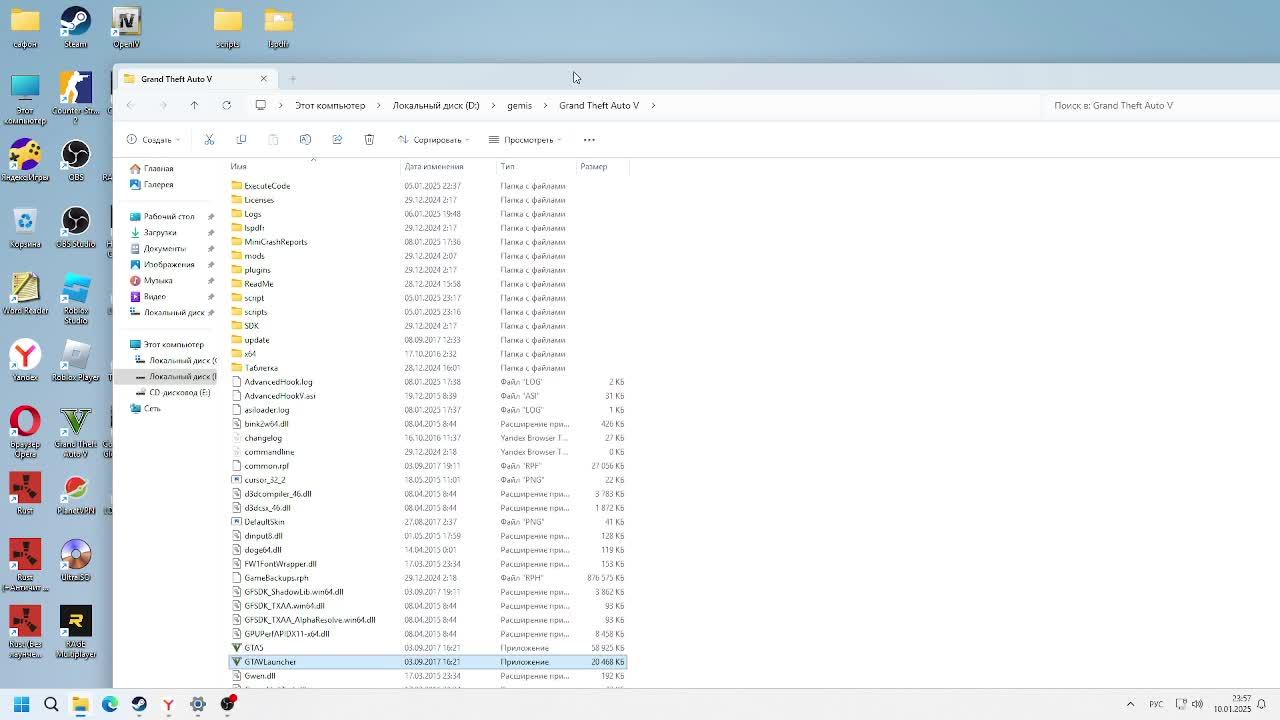Open the three-dots More options menu
The image size is (1280, 720).
click(x=589, y=140)
